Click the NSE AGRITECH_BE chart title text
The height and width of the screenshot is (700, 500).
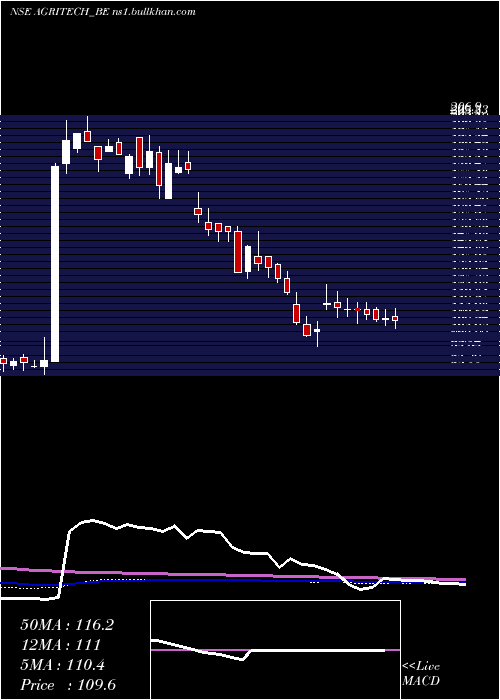[102, 12]
